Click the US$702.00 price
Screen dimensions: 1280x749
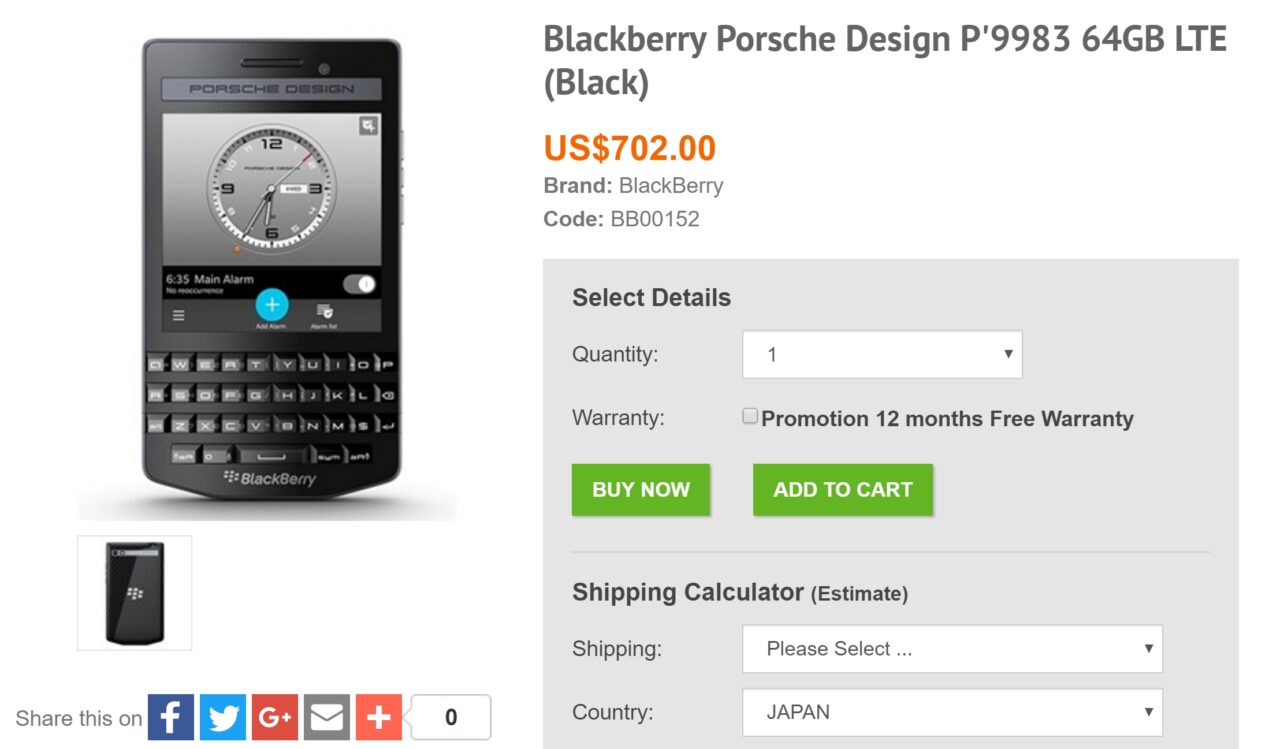click(630, 148)
